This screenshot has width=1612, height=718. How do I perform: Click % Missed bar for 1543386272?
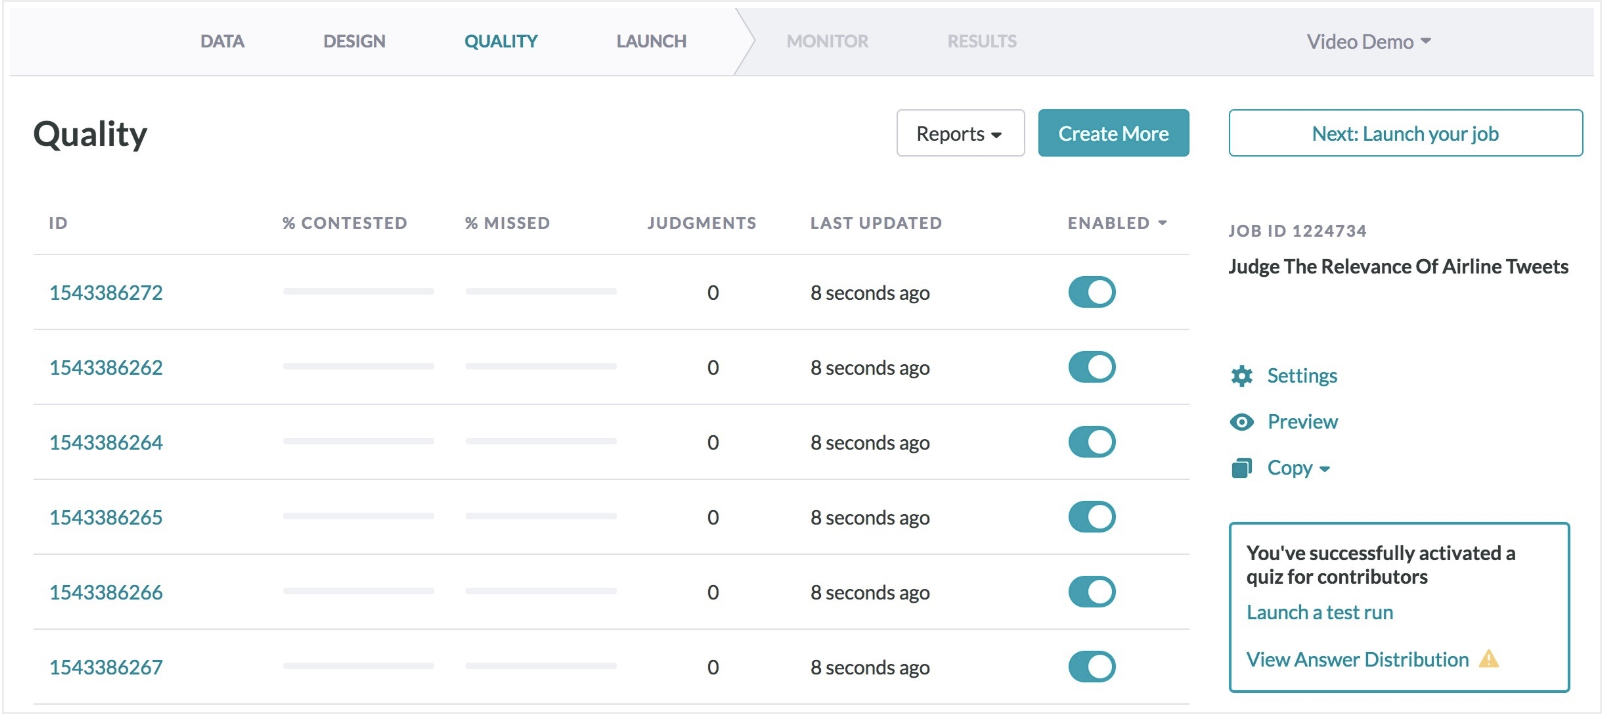coord(541,291)
